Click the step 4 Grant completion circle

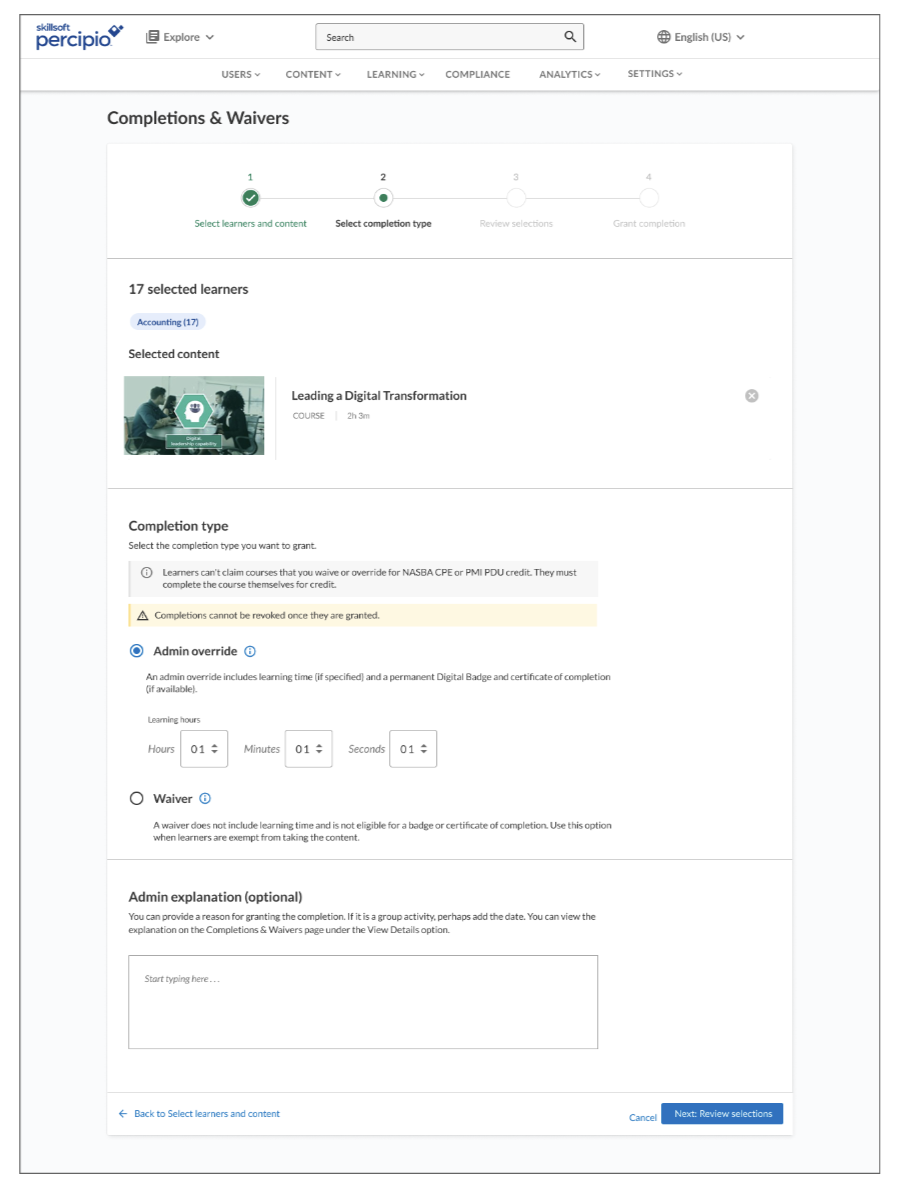[649, 198]
